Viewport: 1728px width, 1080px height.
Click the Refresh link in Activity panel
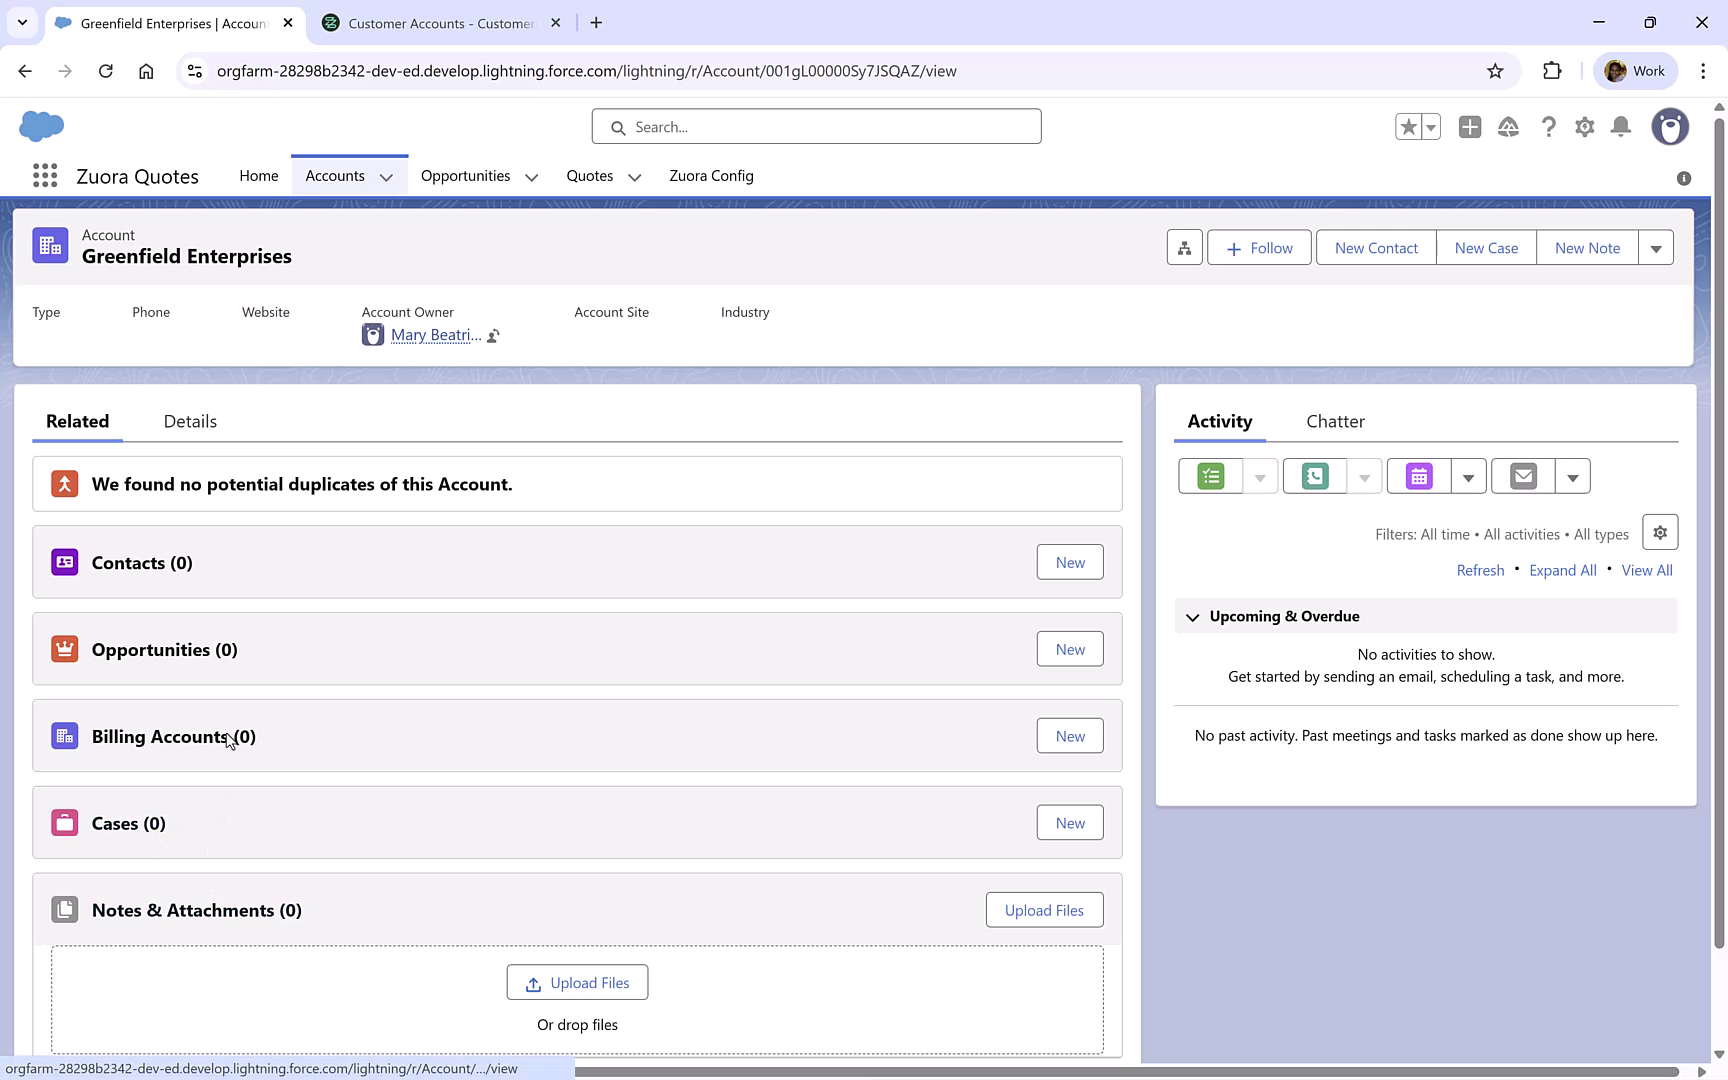1480,570
